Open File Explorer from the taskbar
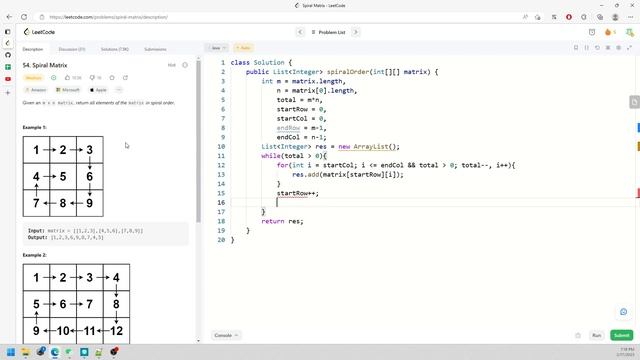The height and width of the screenshot is (360, 640). [25, 352]
